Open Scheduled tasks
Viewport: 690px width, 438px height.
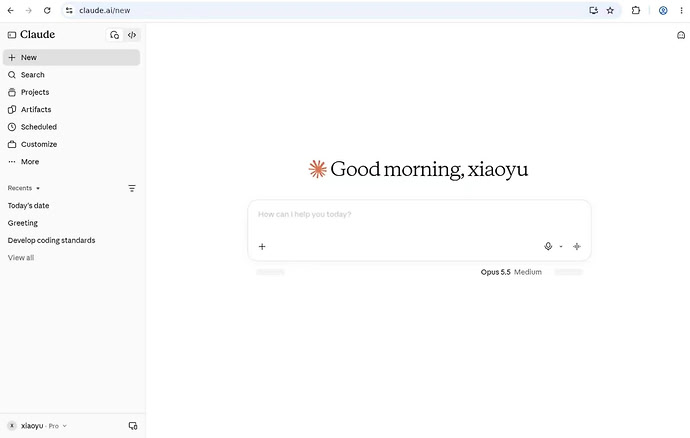(71, 127)
